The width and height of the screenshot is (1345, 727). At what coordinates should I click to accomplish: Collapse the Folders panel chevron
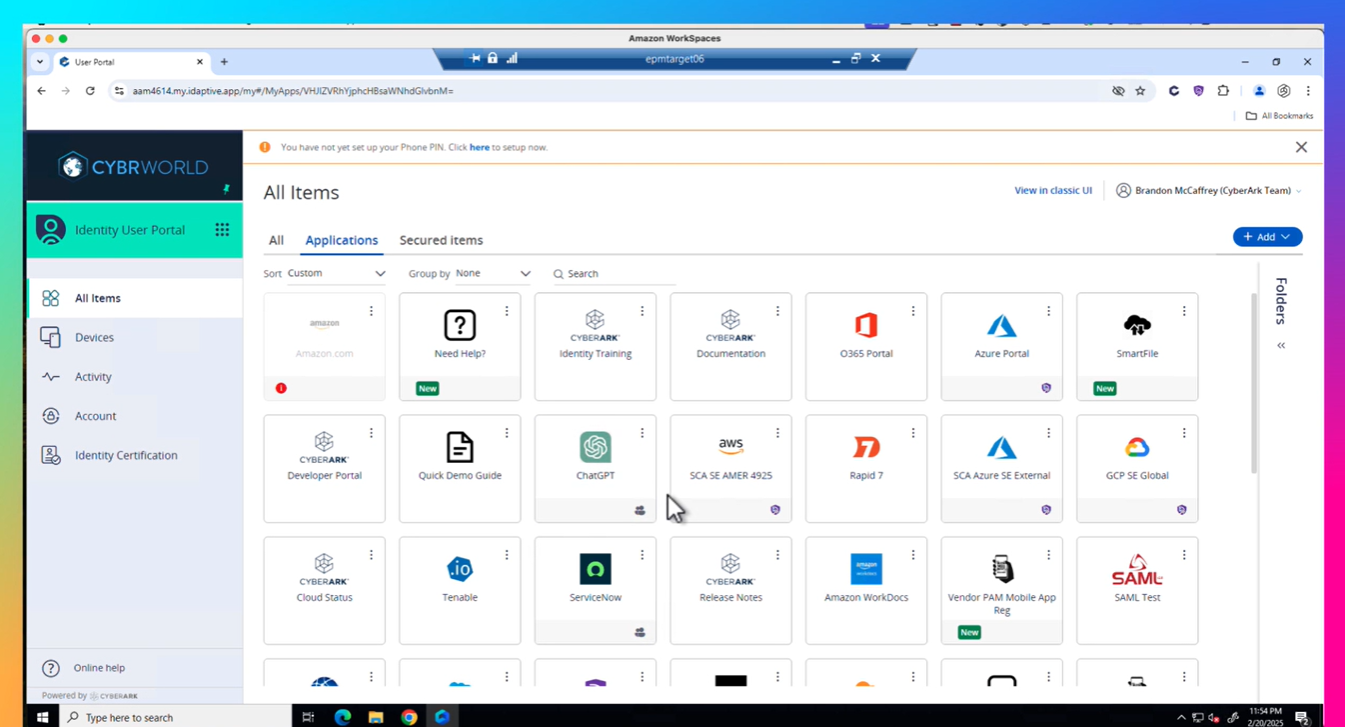click(x=1281, y=345)
